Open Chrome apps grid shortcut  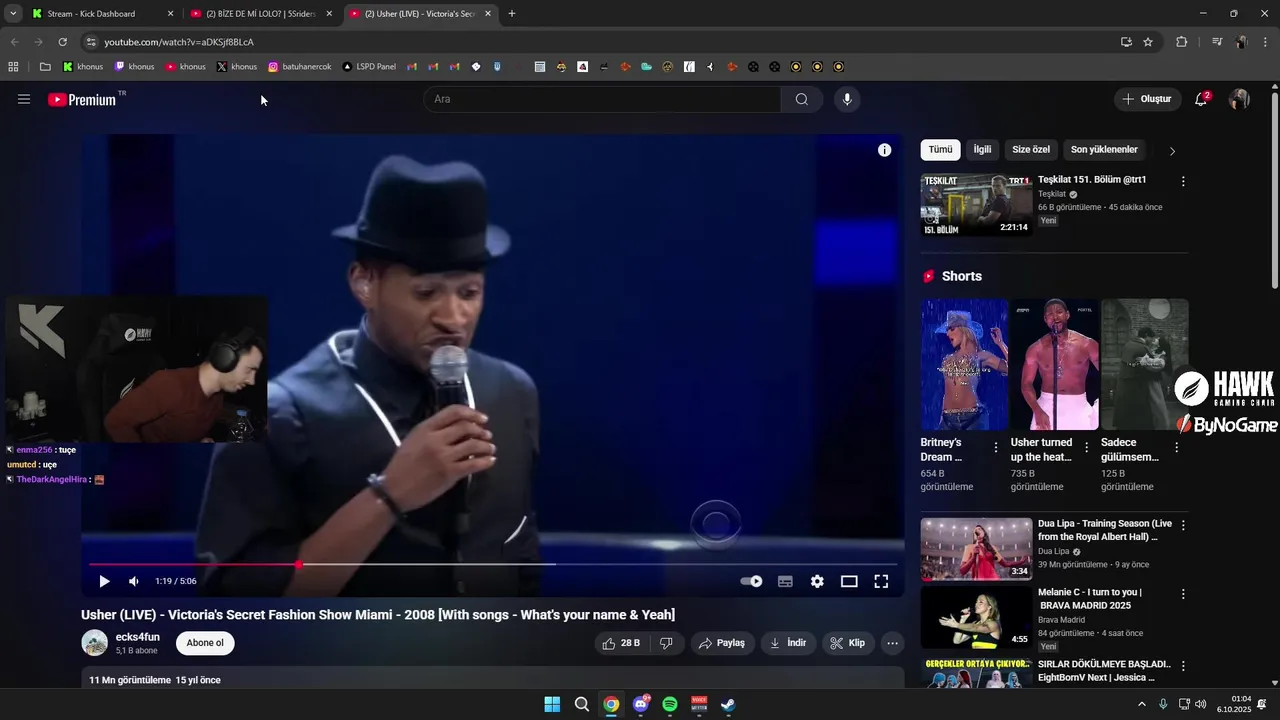click(13, 67)
